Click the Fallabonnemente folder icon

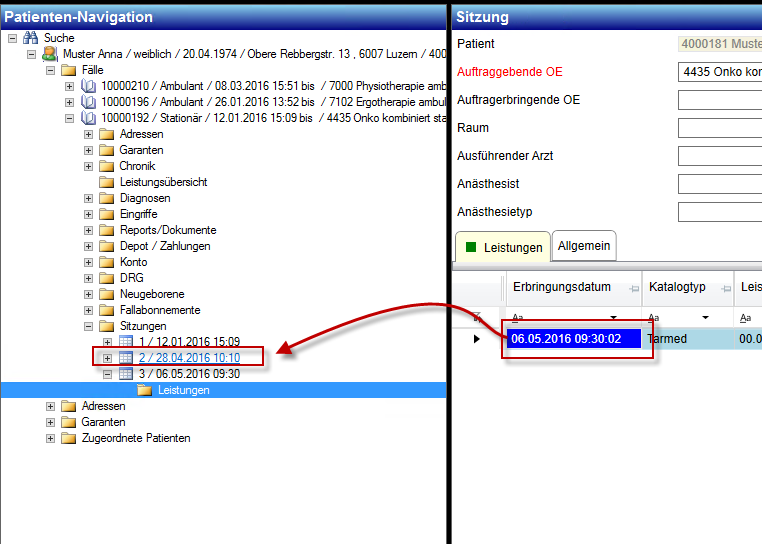click(x=106, y=311)
